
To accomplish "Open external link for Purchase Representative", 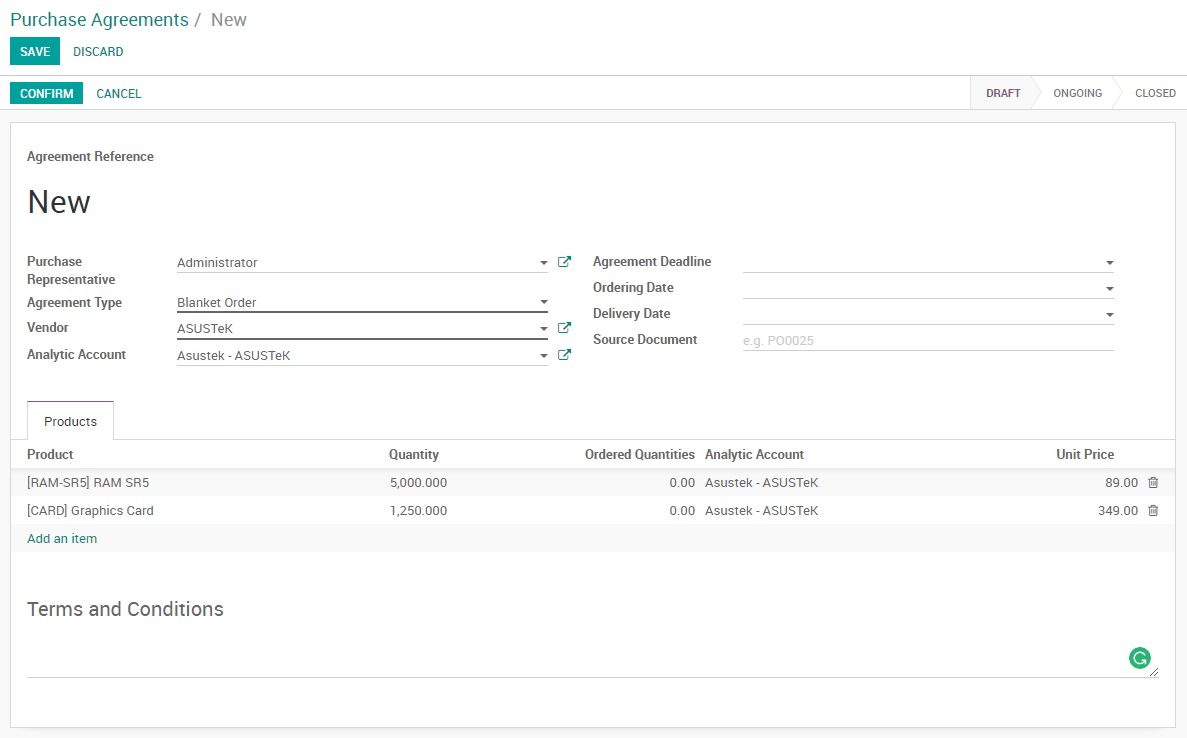I will (564, 262).
